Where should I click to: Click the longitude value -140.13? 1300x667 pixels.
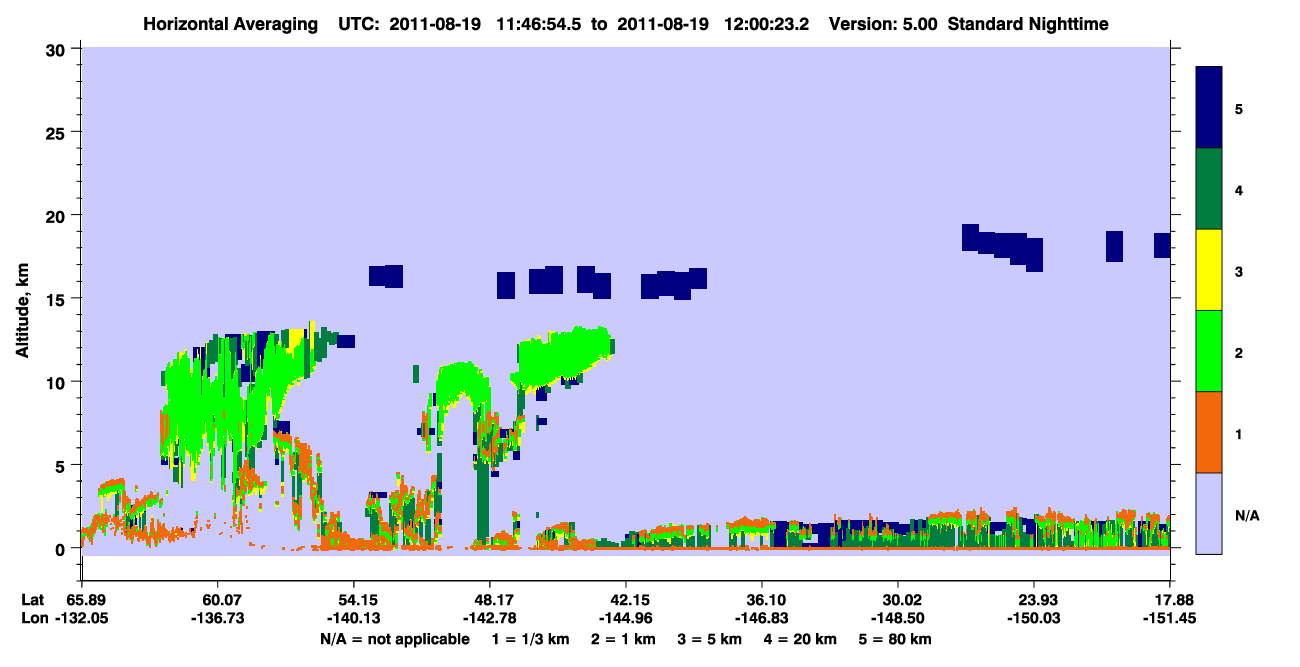353,619
